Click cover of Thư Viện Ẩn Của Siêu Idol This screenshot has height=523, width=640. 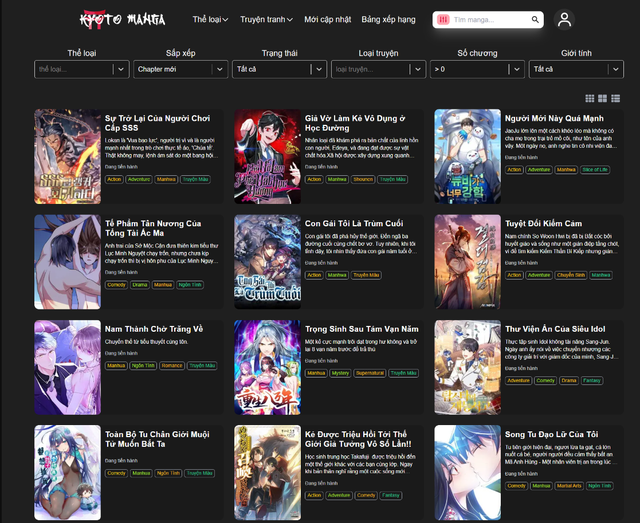coord(467,367)
